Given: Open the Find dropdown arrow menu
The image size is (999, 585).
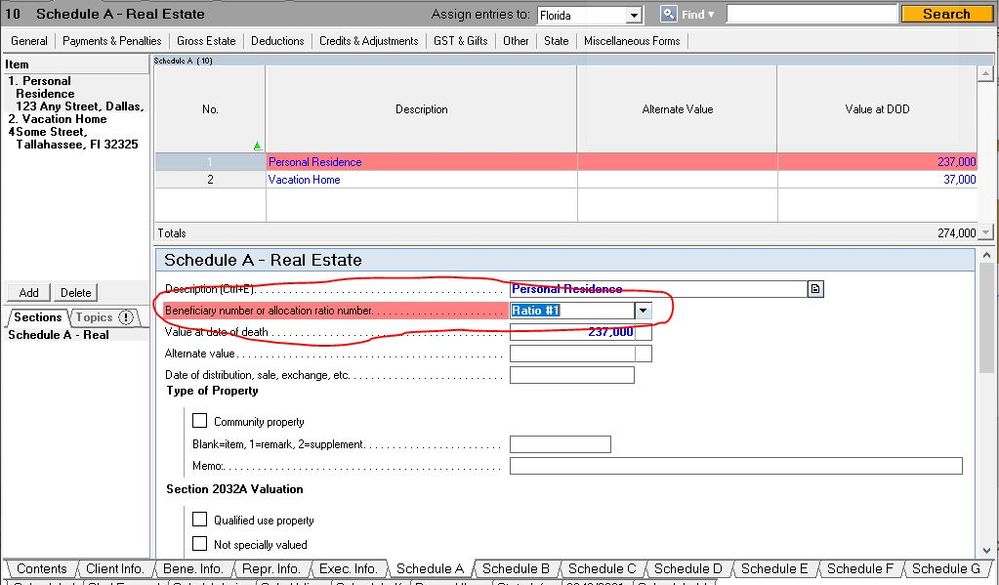Looking at the screenshot, I should coord(711,15).
